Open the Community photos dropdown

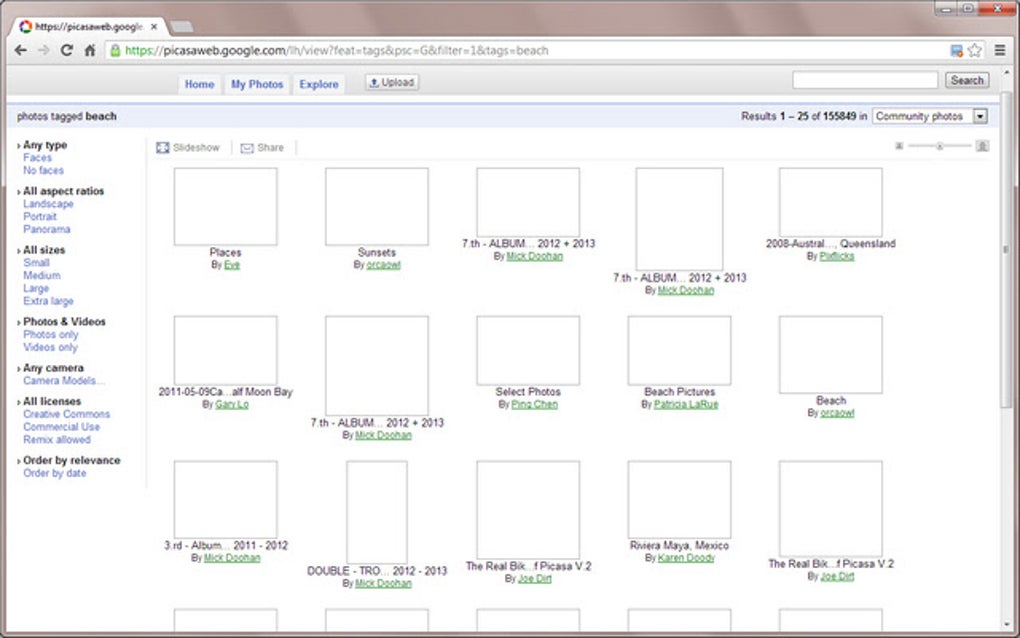tap(979, 115)
